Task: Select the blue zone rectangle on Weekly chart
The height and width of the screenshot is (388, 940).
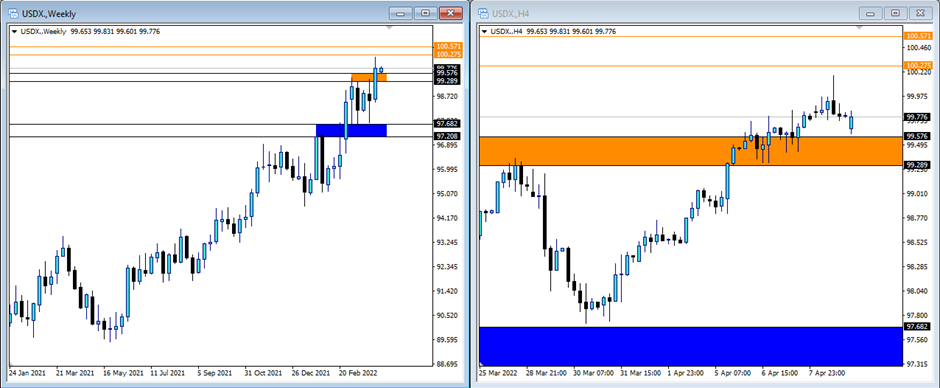Action: pos(351,130)
